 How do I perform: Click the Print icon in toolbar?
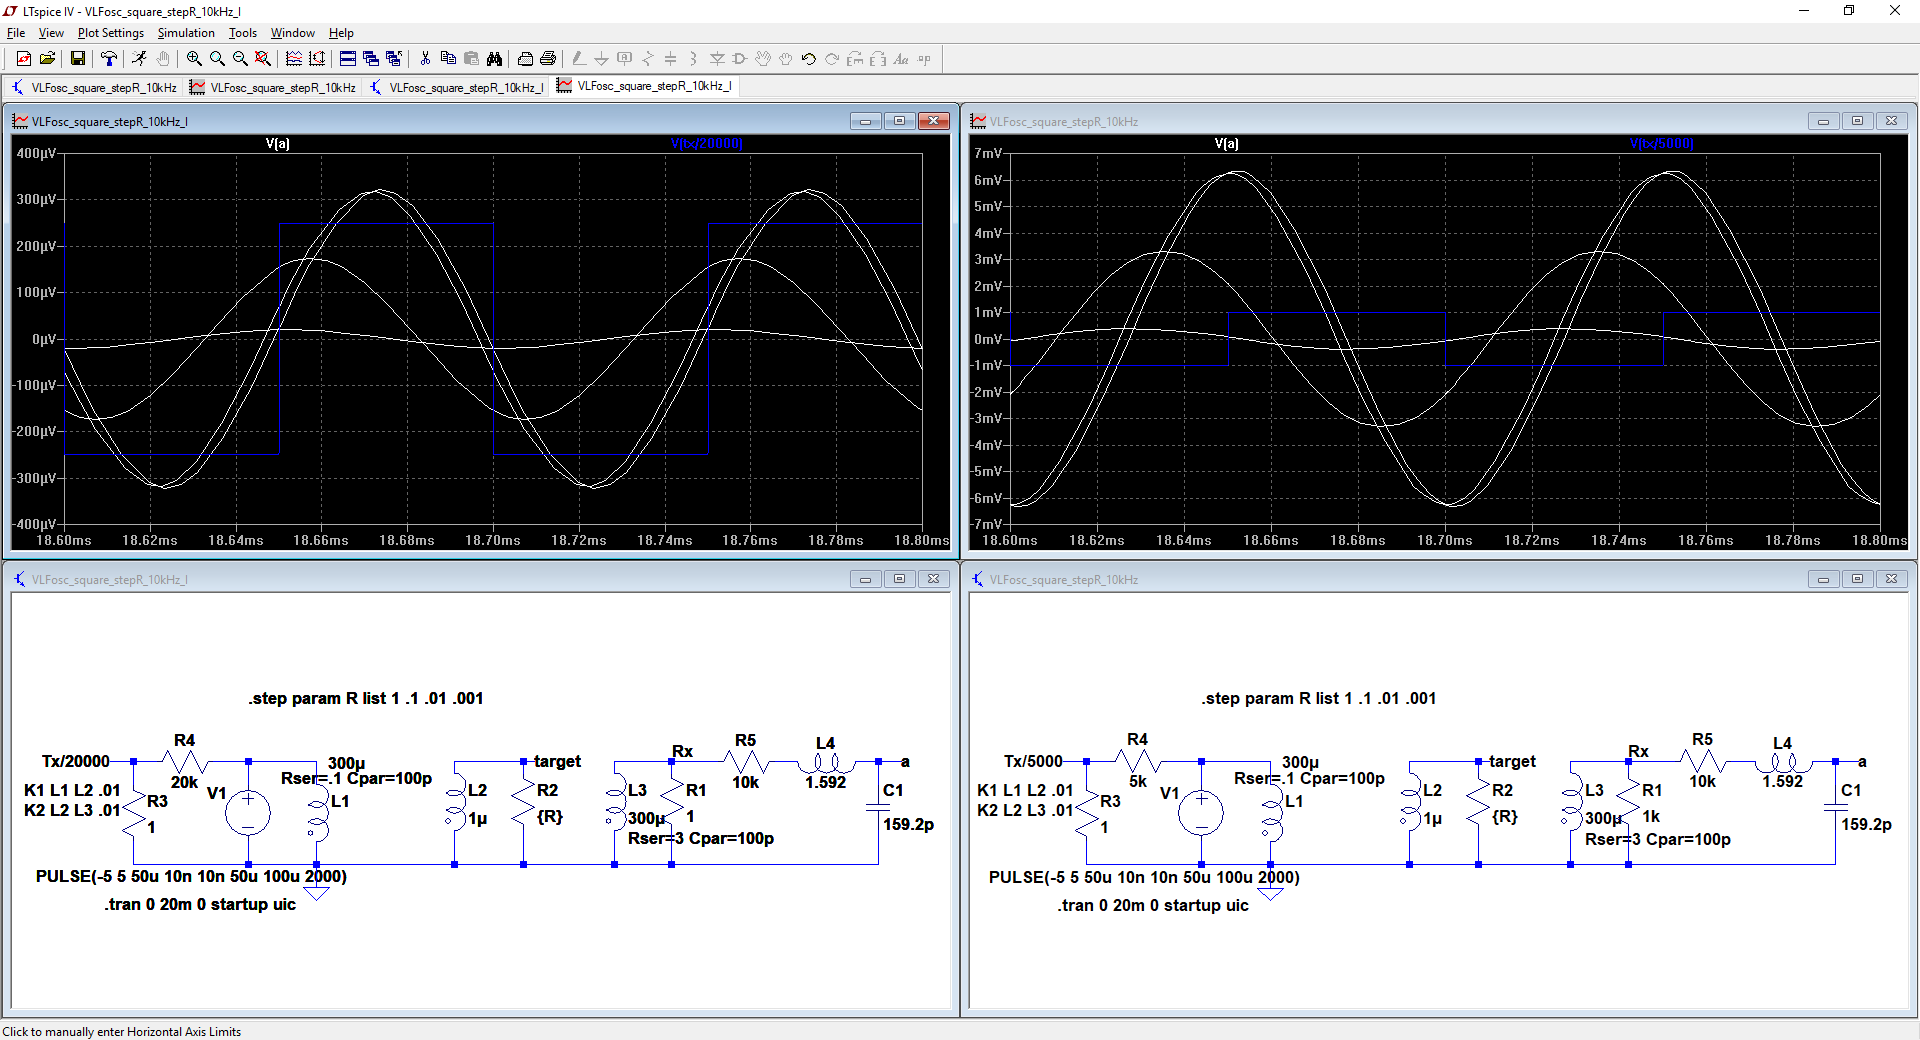[548, 59]
